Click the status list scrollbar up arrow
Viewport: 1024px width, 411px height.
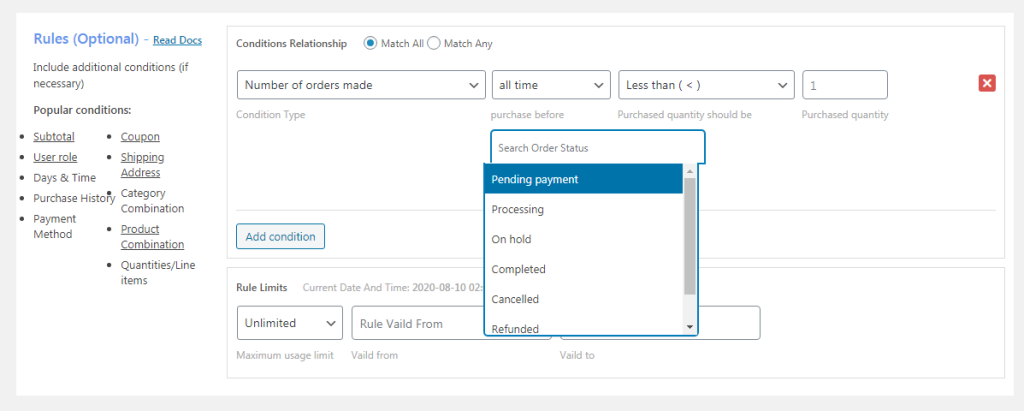coord(690,171)
